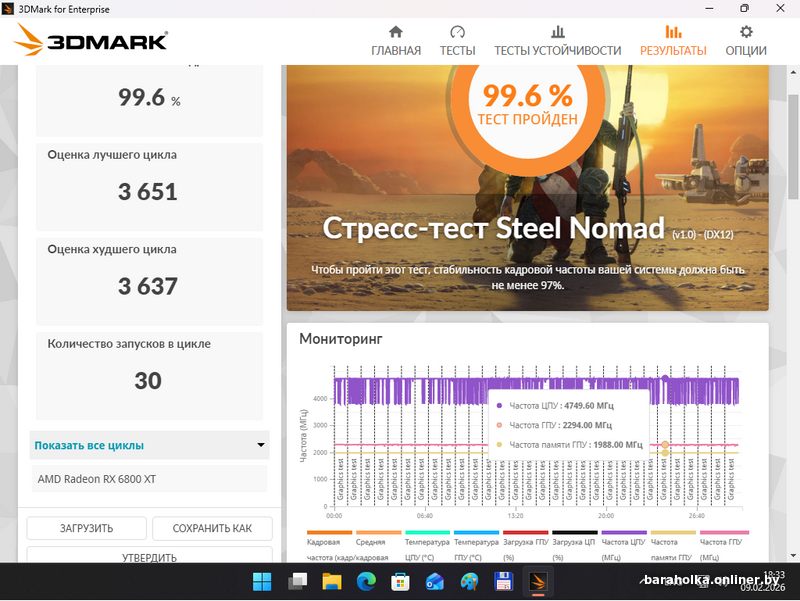Open Microsoft Store from the taskbar

(x=401, y=582)
